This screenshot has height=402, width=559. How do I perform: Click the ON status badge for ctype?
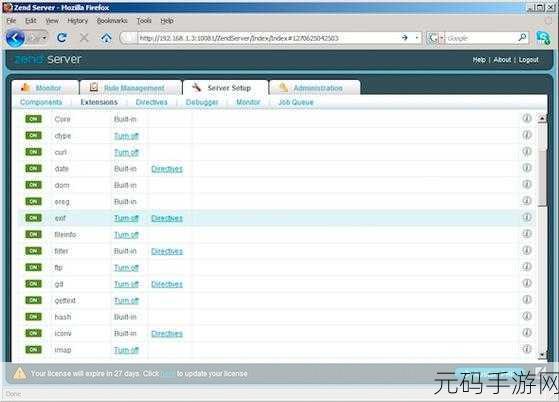point(33,135)
